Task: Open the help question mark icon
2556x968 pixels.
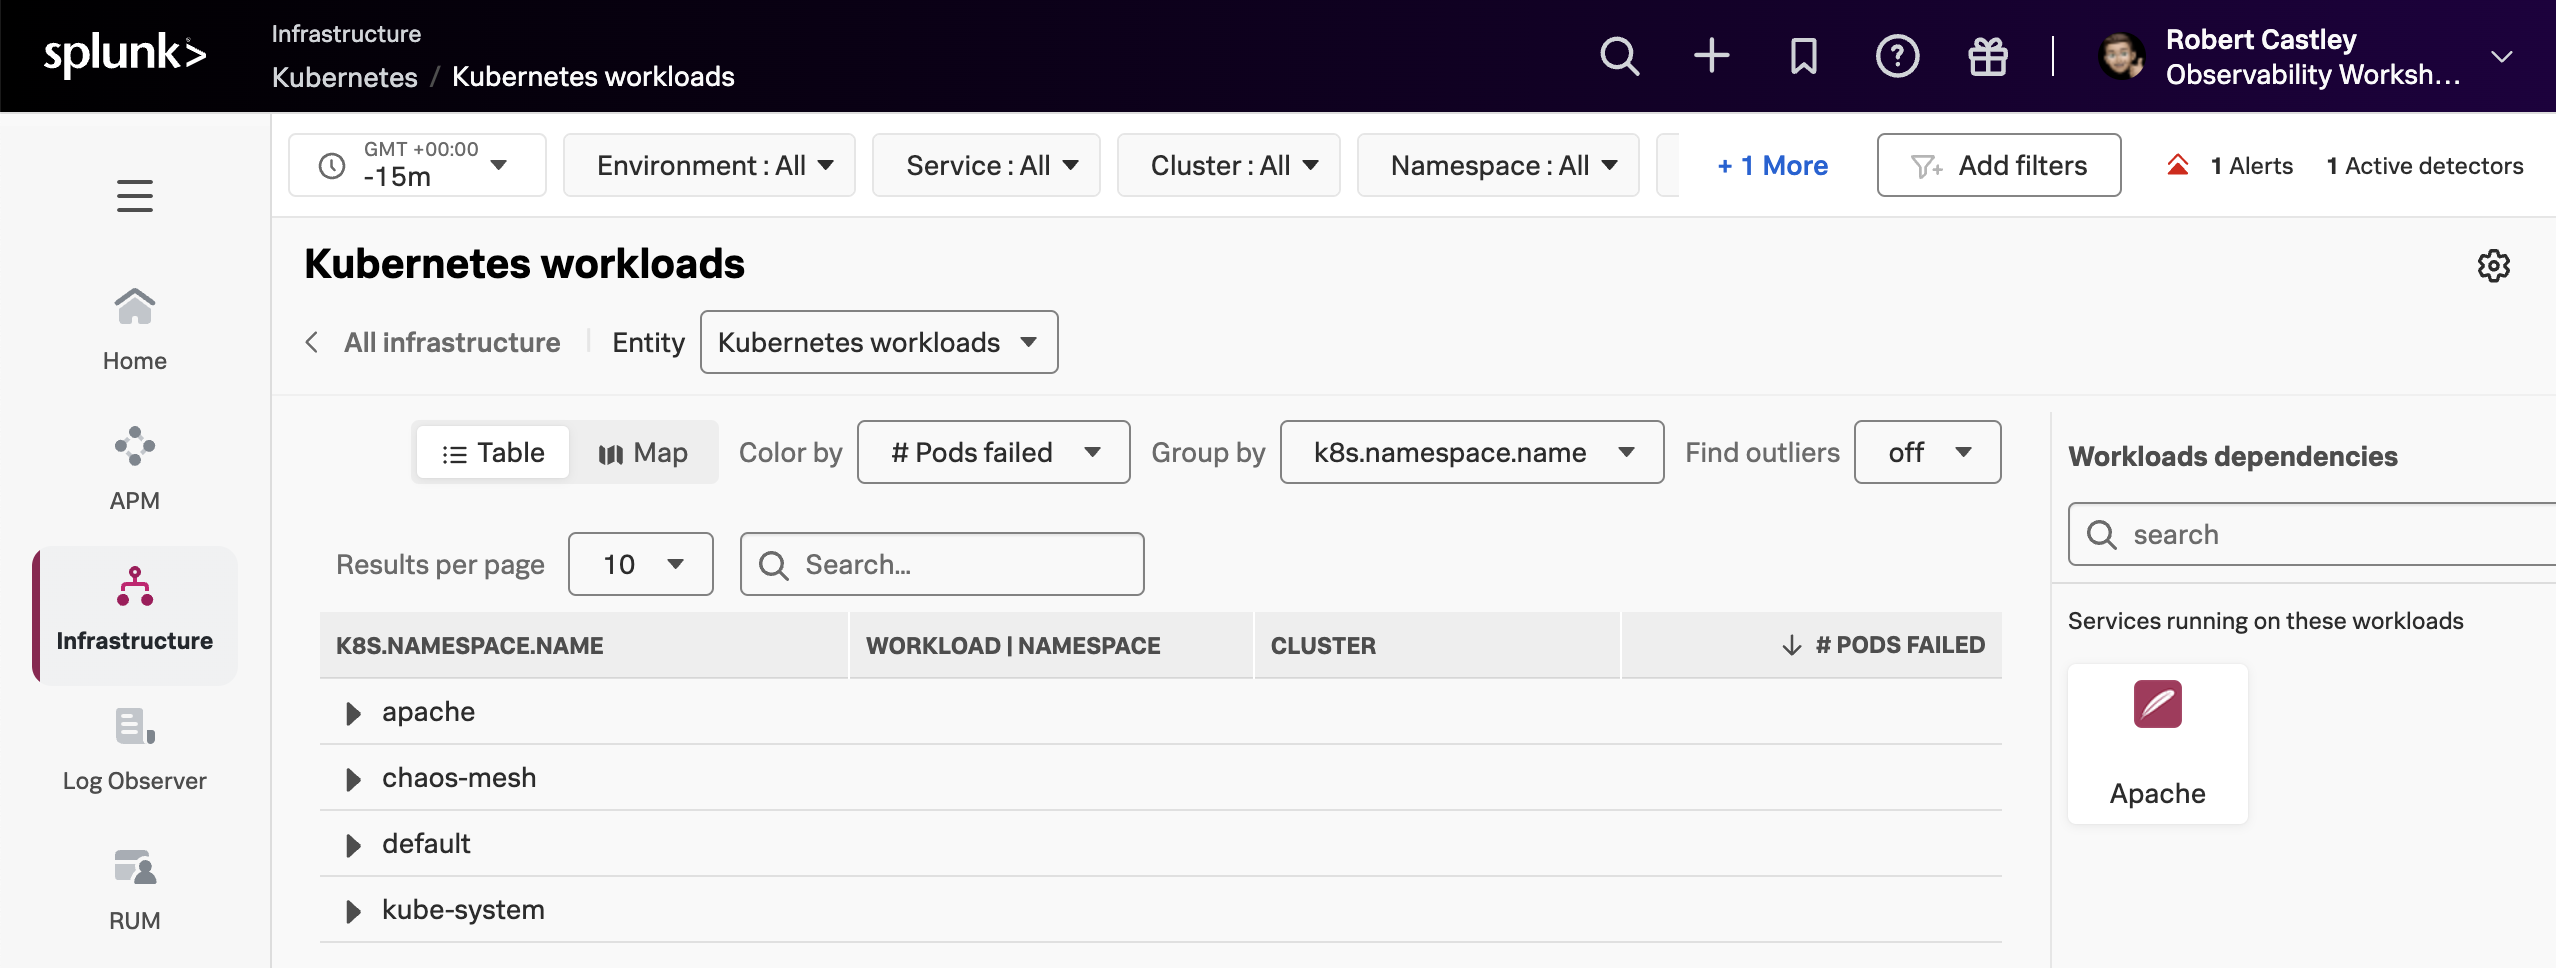Action: point(1896,56)
